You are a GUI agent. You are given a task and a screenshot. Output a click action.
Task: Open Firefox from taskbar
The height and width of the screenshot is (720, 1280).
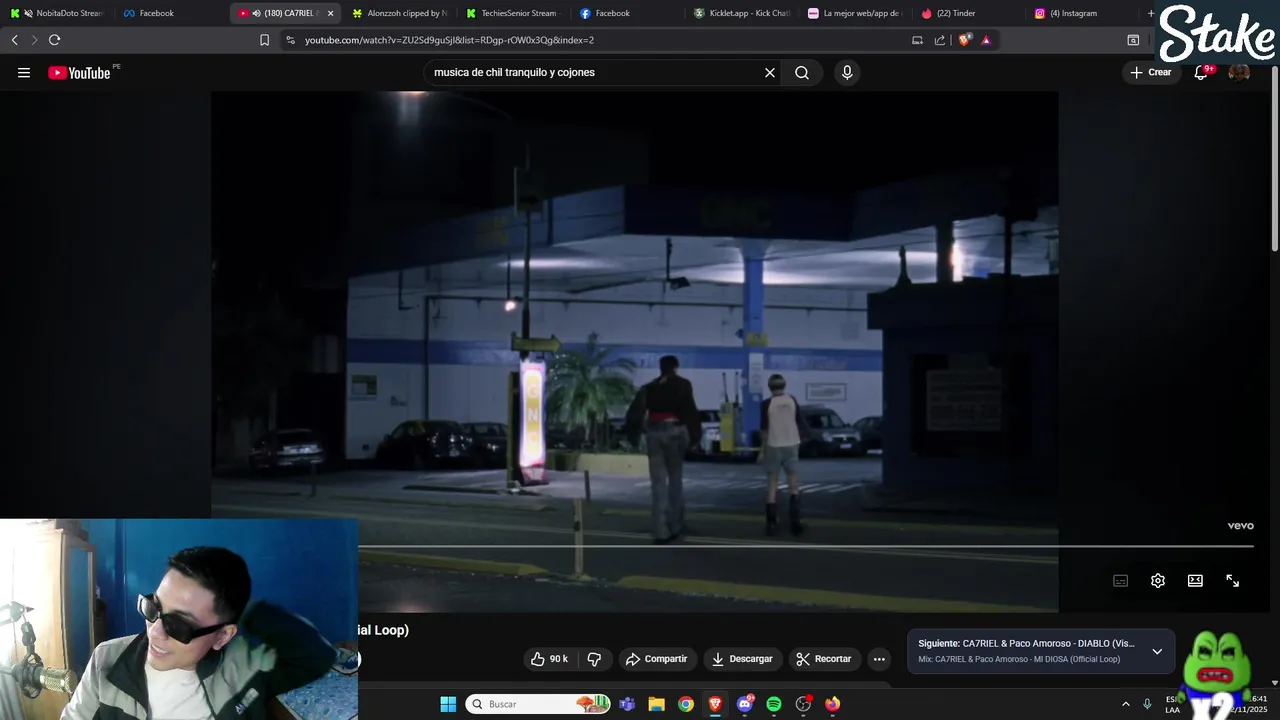[833, 704]
